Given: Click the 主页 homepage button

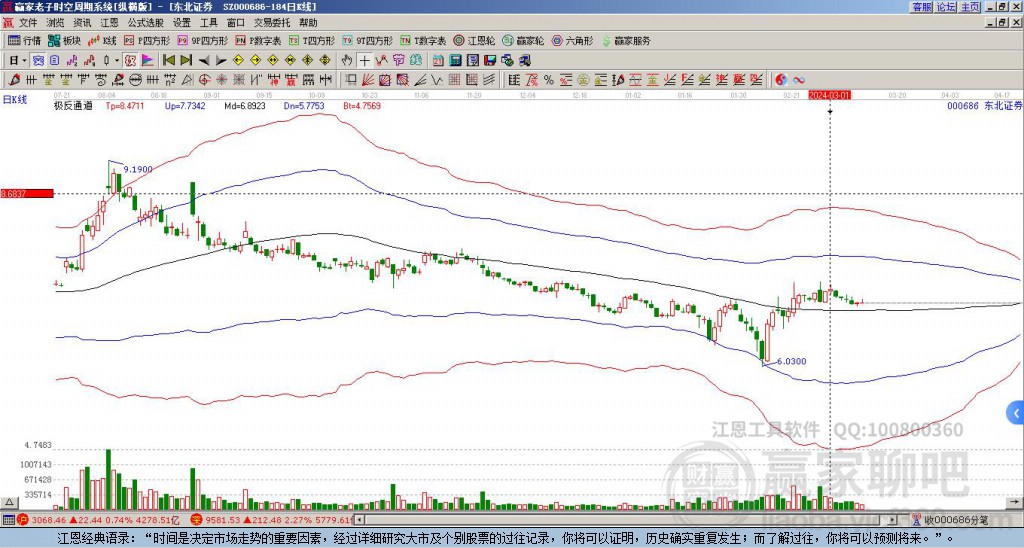Looking at the screenshot, I should click(970, 7).
